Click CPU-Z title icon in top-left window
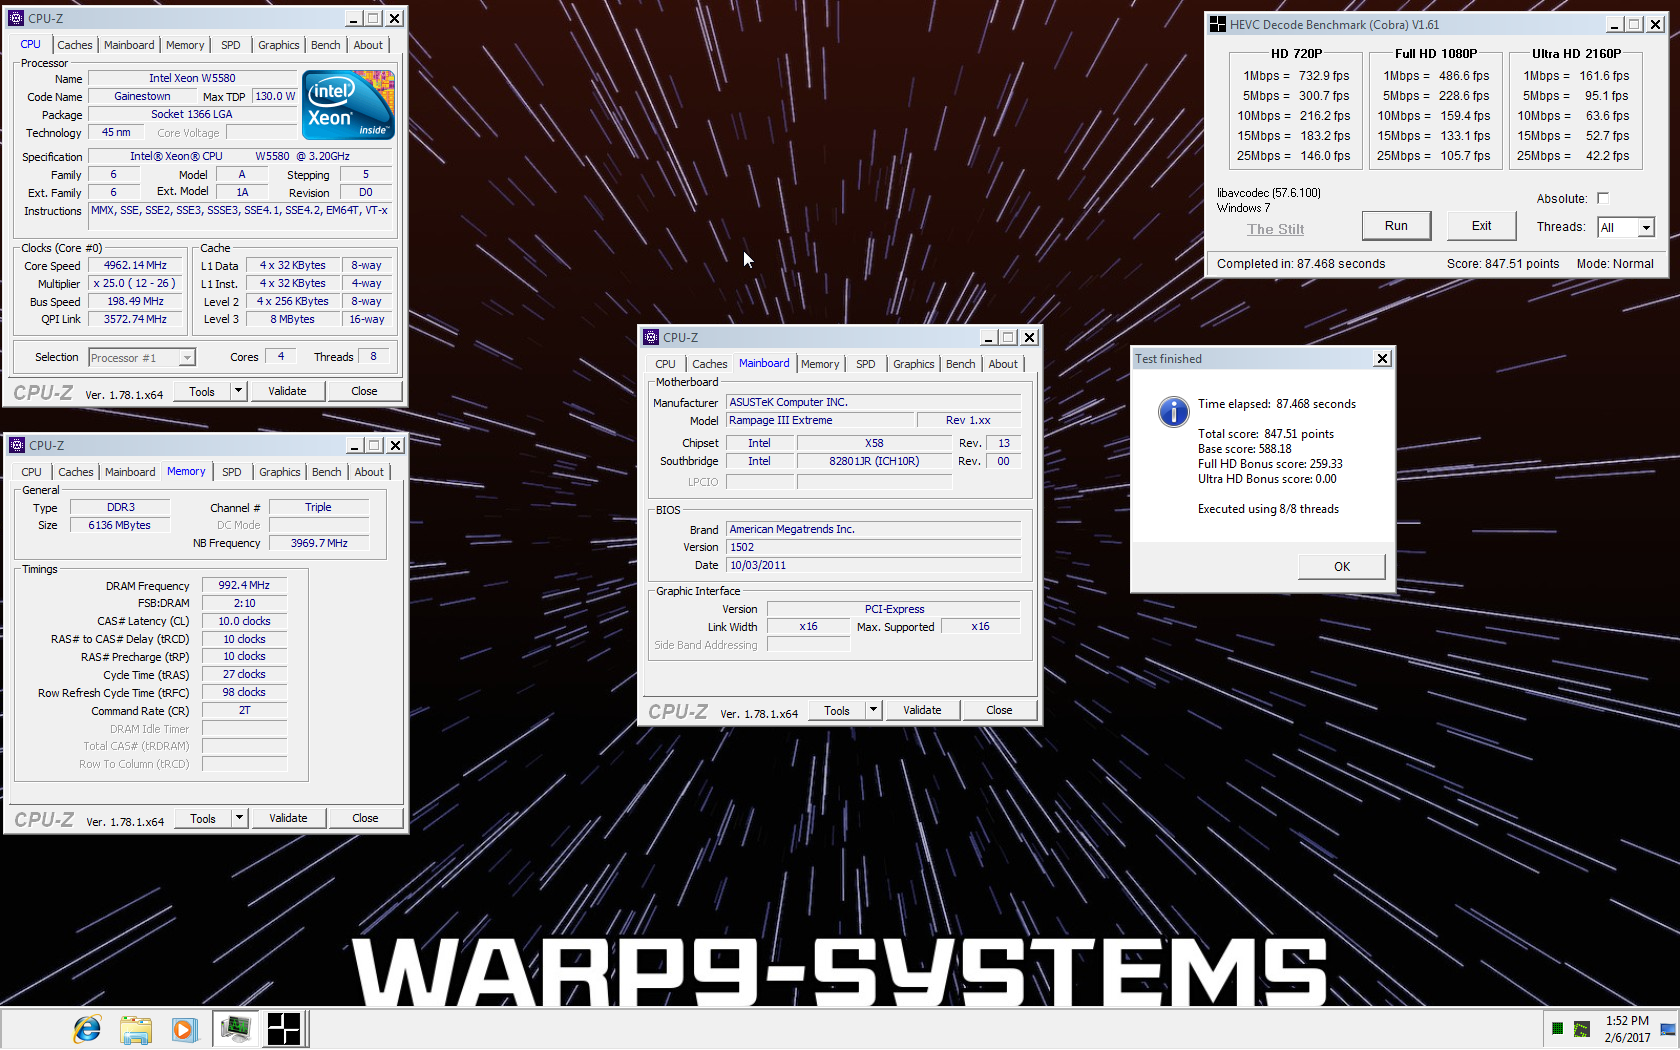 click(16, 18)
